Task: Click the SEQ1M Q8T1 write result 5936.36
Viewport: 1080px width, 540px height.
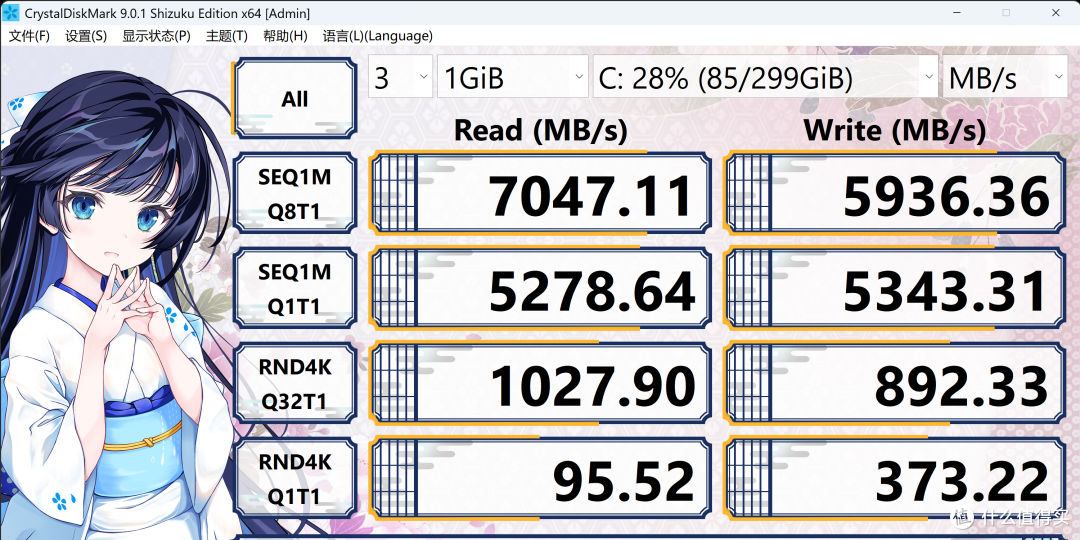Action: [895, 194]
